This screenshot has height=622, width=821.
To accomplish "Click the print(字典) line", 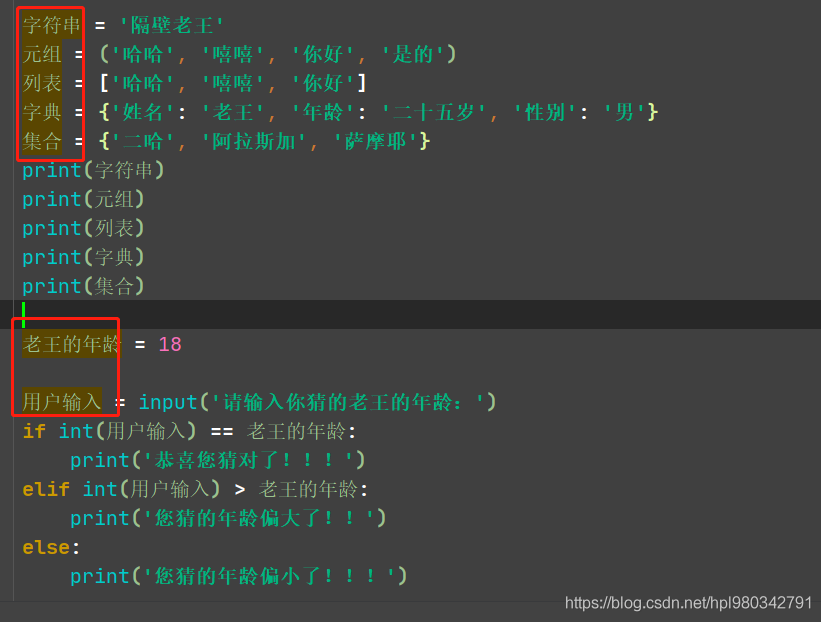I will (83, 257).
